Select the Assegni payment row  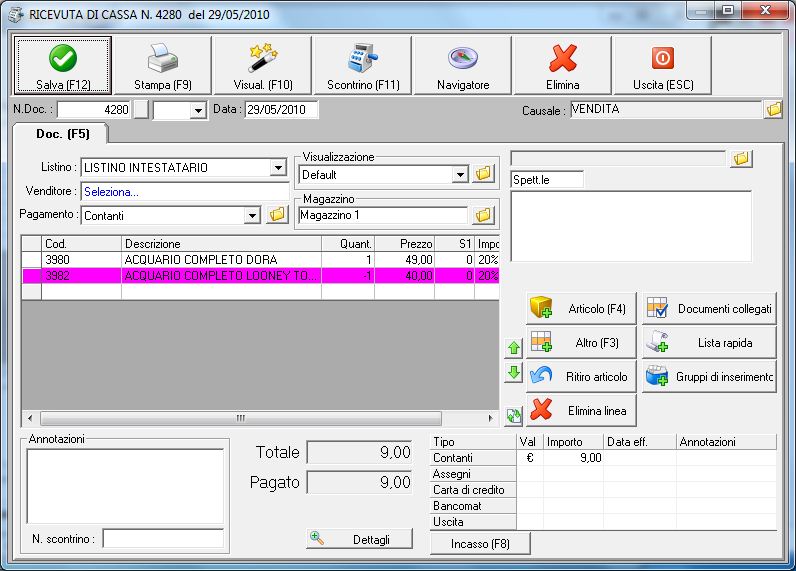[x=603, y=474]
